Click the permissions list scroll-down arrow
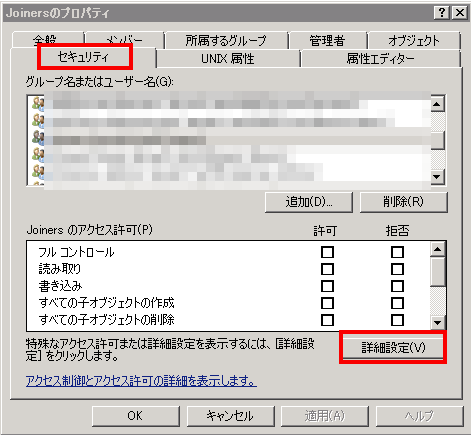The height and width of the screenshot is (435, 471). [437, 322]
